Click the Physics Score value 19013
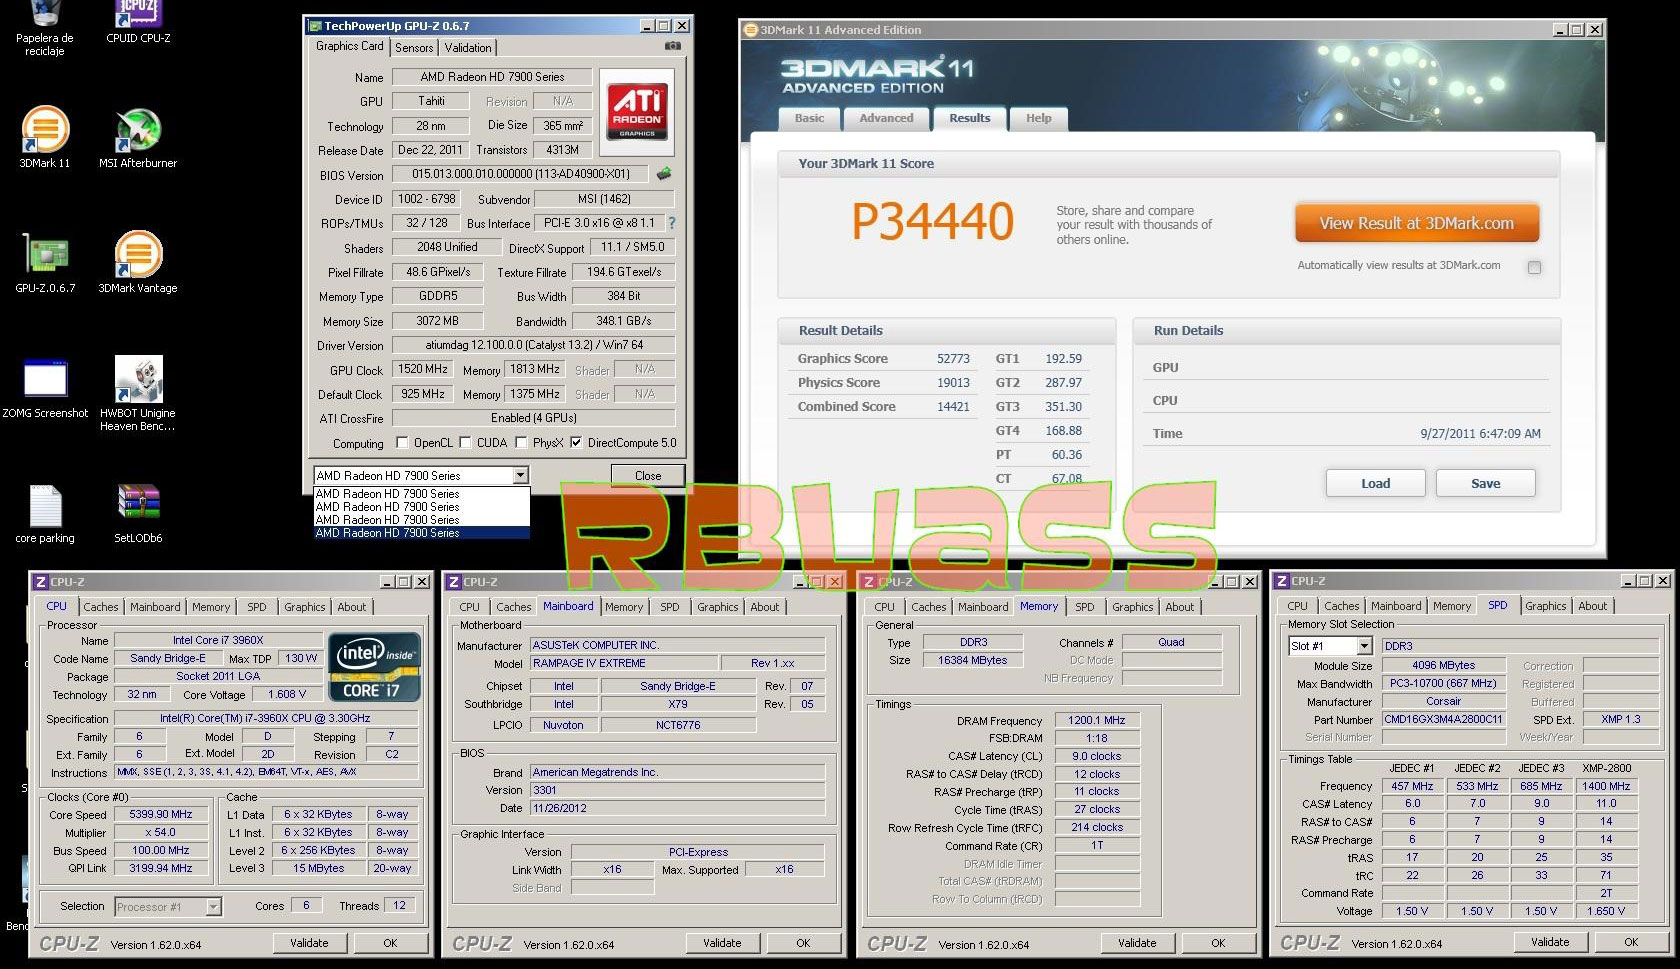 (x=953, y=383)
